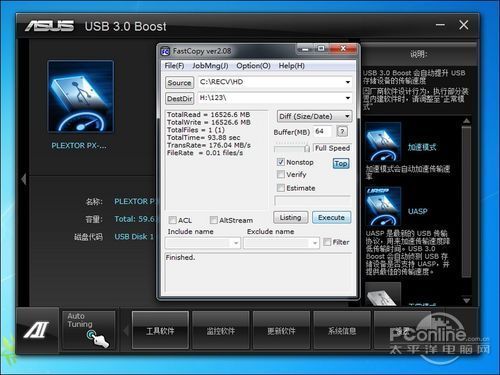Click the TotalRead = 16526.6 MB text

(208, 115)
